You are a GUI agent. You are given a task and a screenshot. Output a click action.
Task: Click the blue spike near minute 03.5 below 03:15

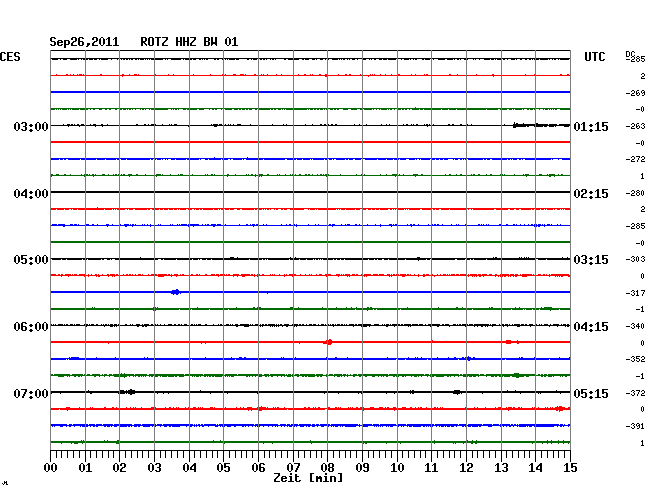point(176,292)
